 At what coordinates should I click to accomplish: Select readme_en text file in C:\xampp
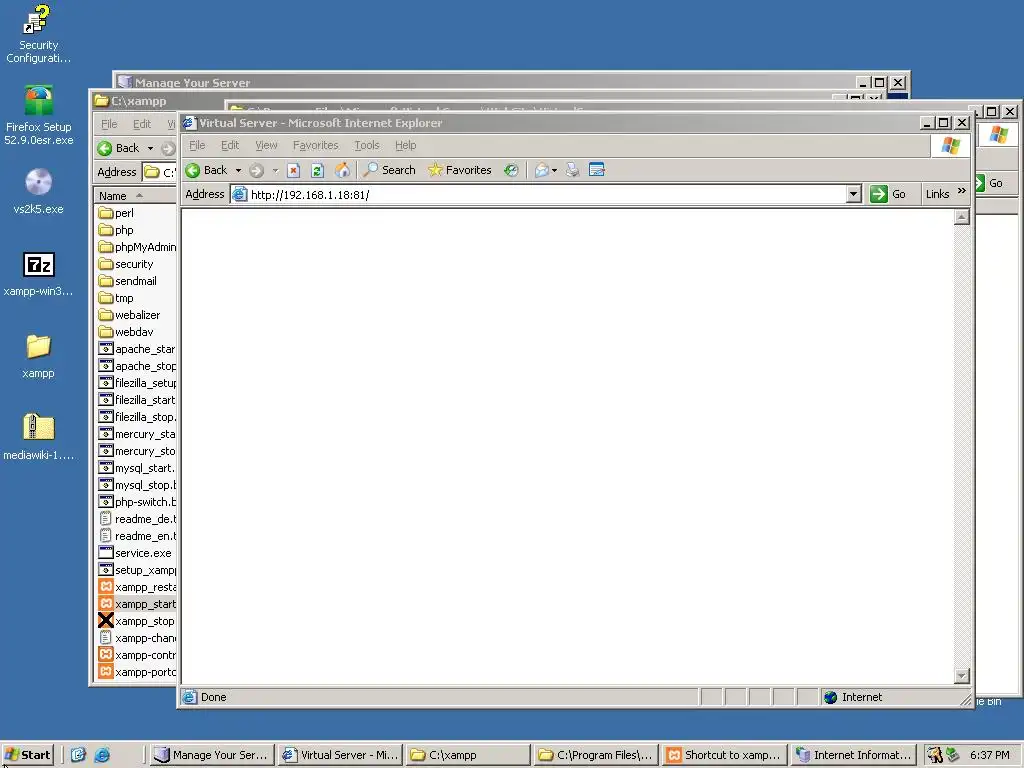point(137,536)
